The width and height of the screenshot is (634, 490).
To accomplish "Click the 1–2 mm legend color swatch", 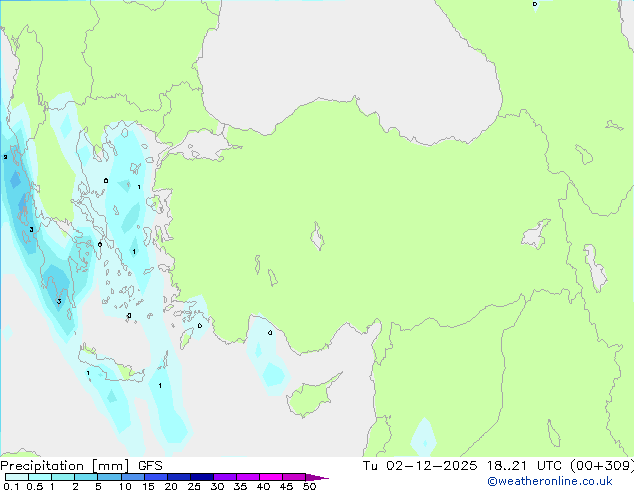I will [63, 477].
